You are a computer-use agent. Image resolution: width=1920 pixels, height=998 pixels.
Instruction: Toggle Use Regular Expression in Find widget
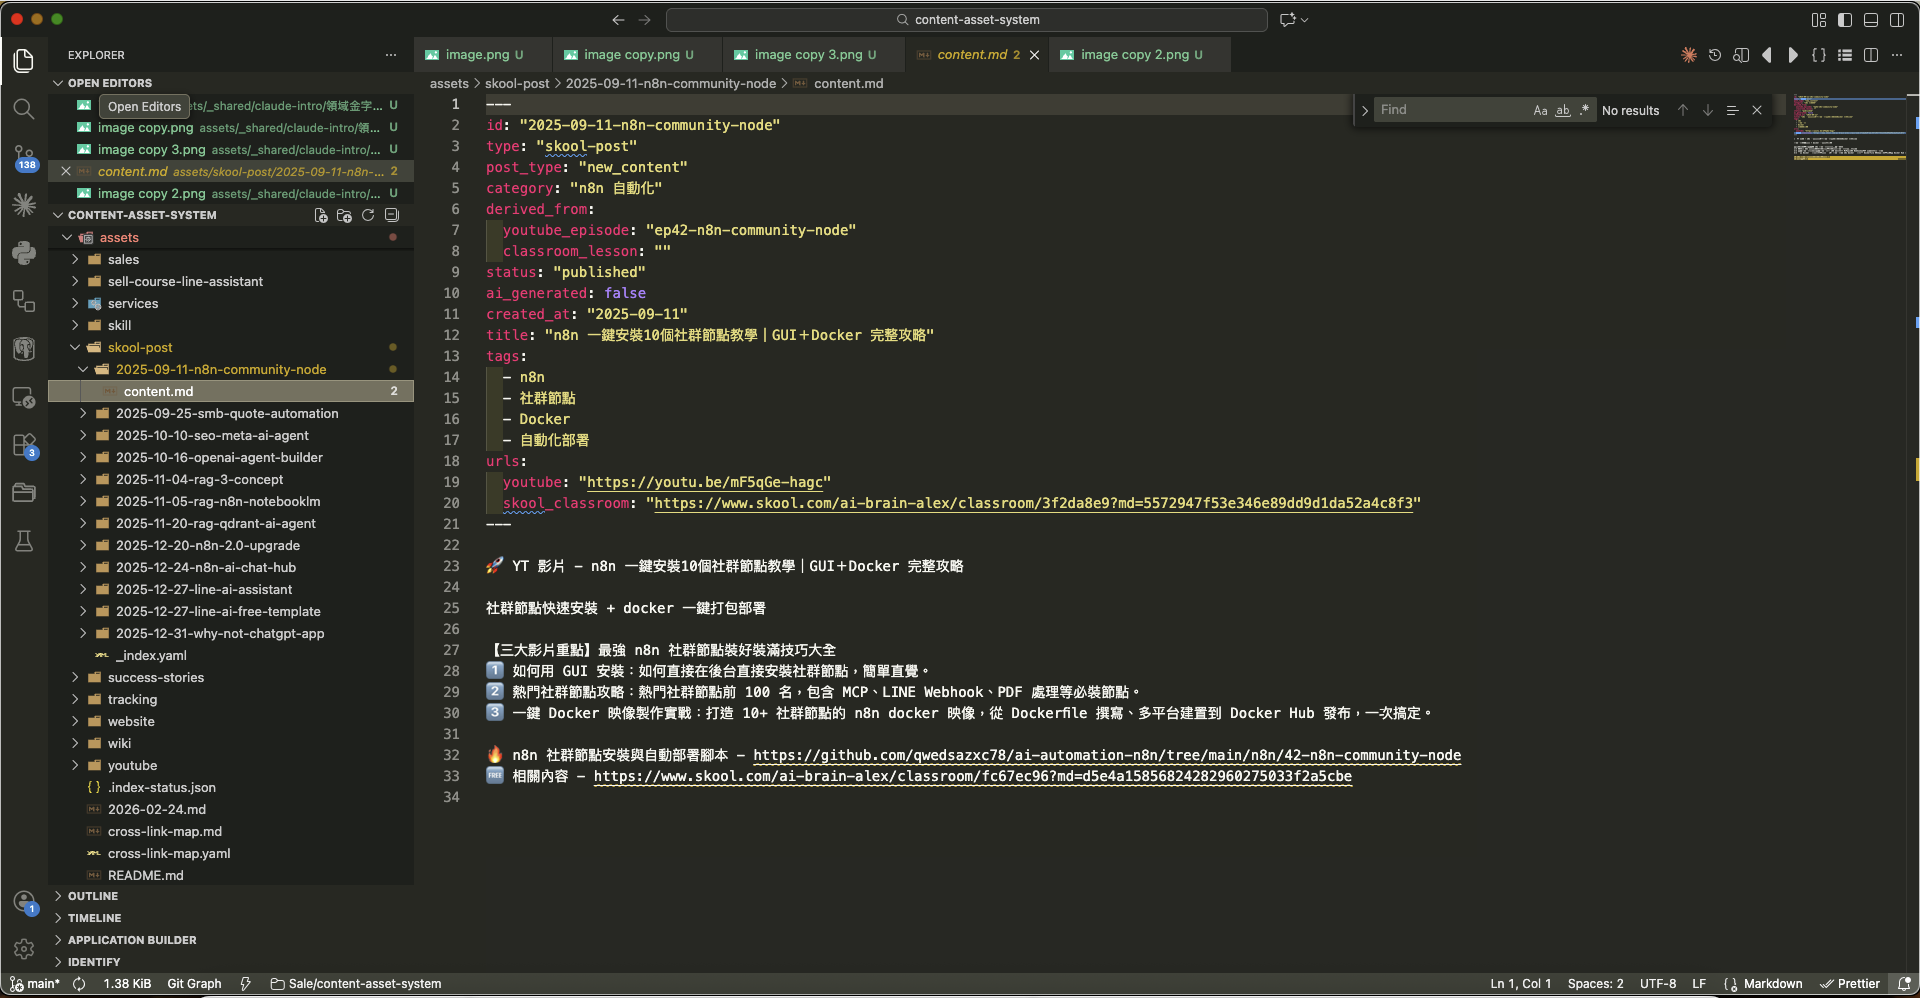(1584, 110)
